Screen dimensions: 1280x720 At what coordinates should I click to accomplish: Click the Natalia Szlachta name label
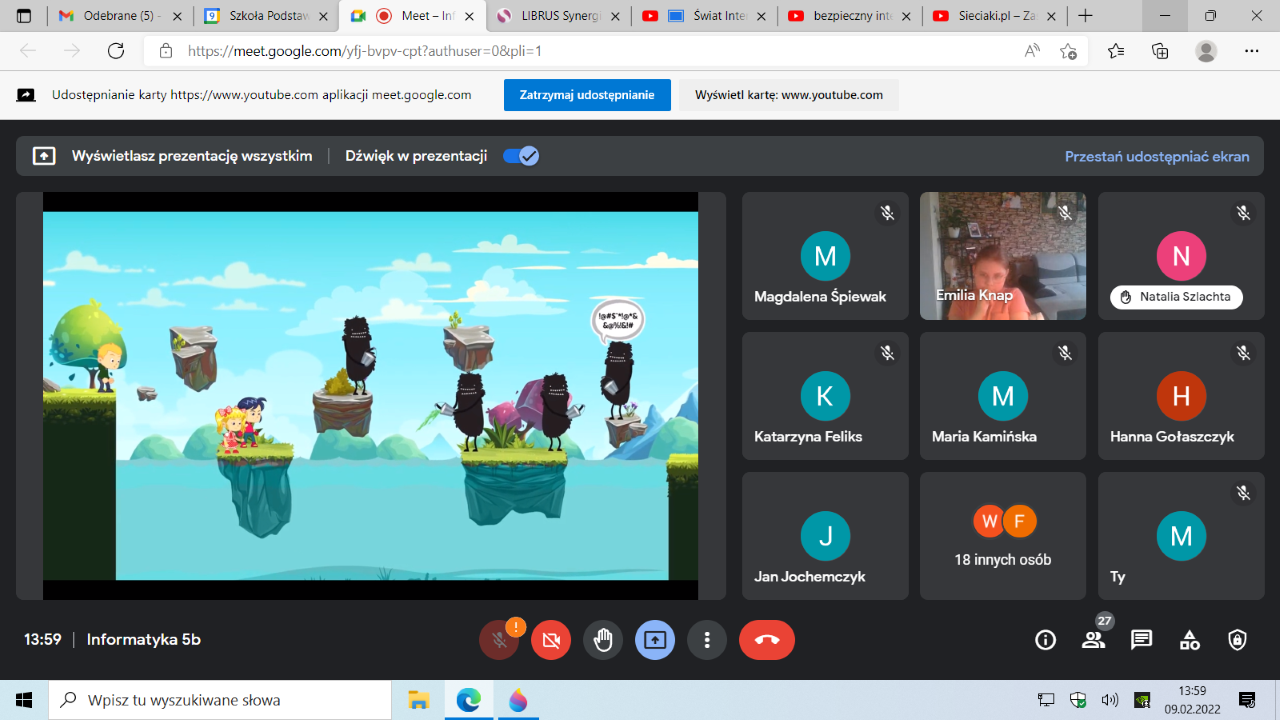[1177, 297]
